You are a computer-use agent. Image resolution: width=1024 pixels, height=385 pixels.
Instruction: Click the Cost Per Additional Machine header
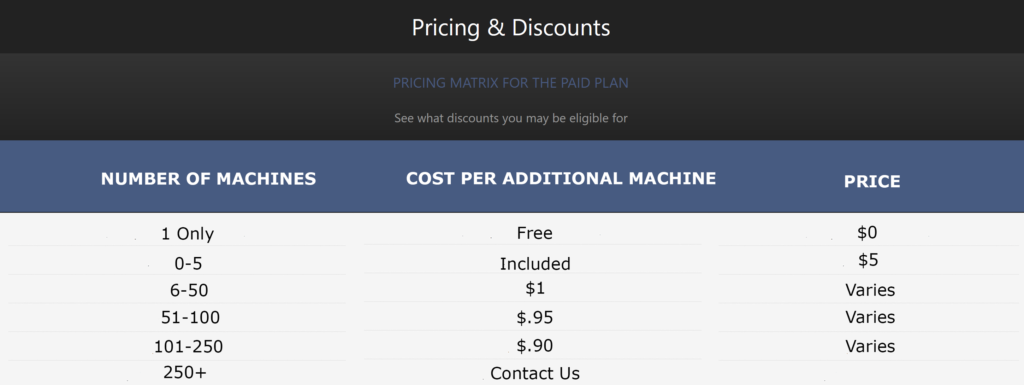(x=561, y=178)
